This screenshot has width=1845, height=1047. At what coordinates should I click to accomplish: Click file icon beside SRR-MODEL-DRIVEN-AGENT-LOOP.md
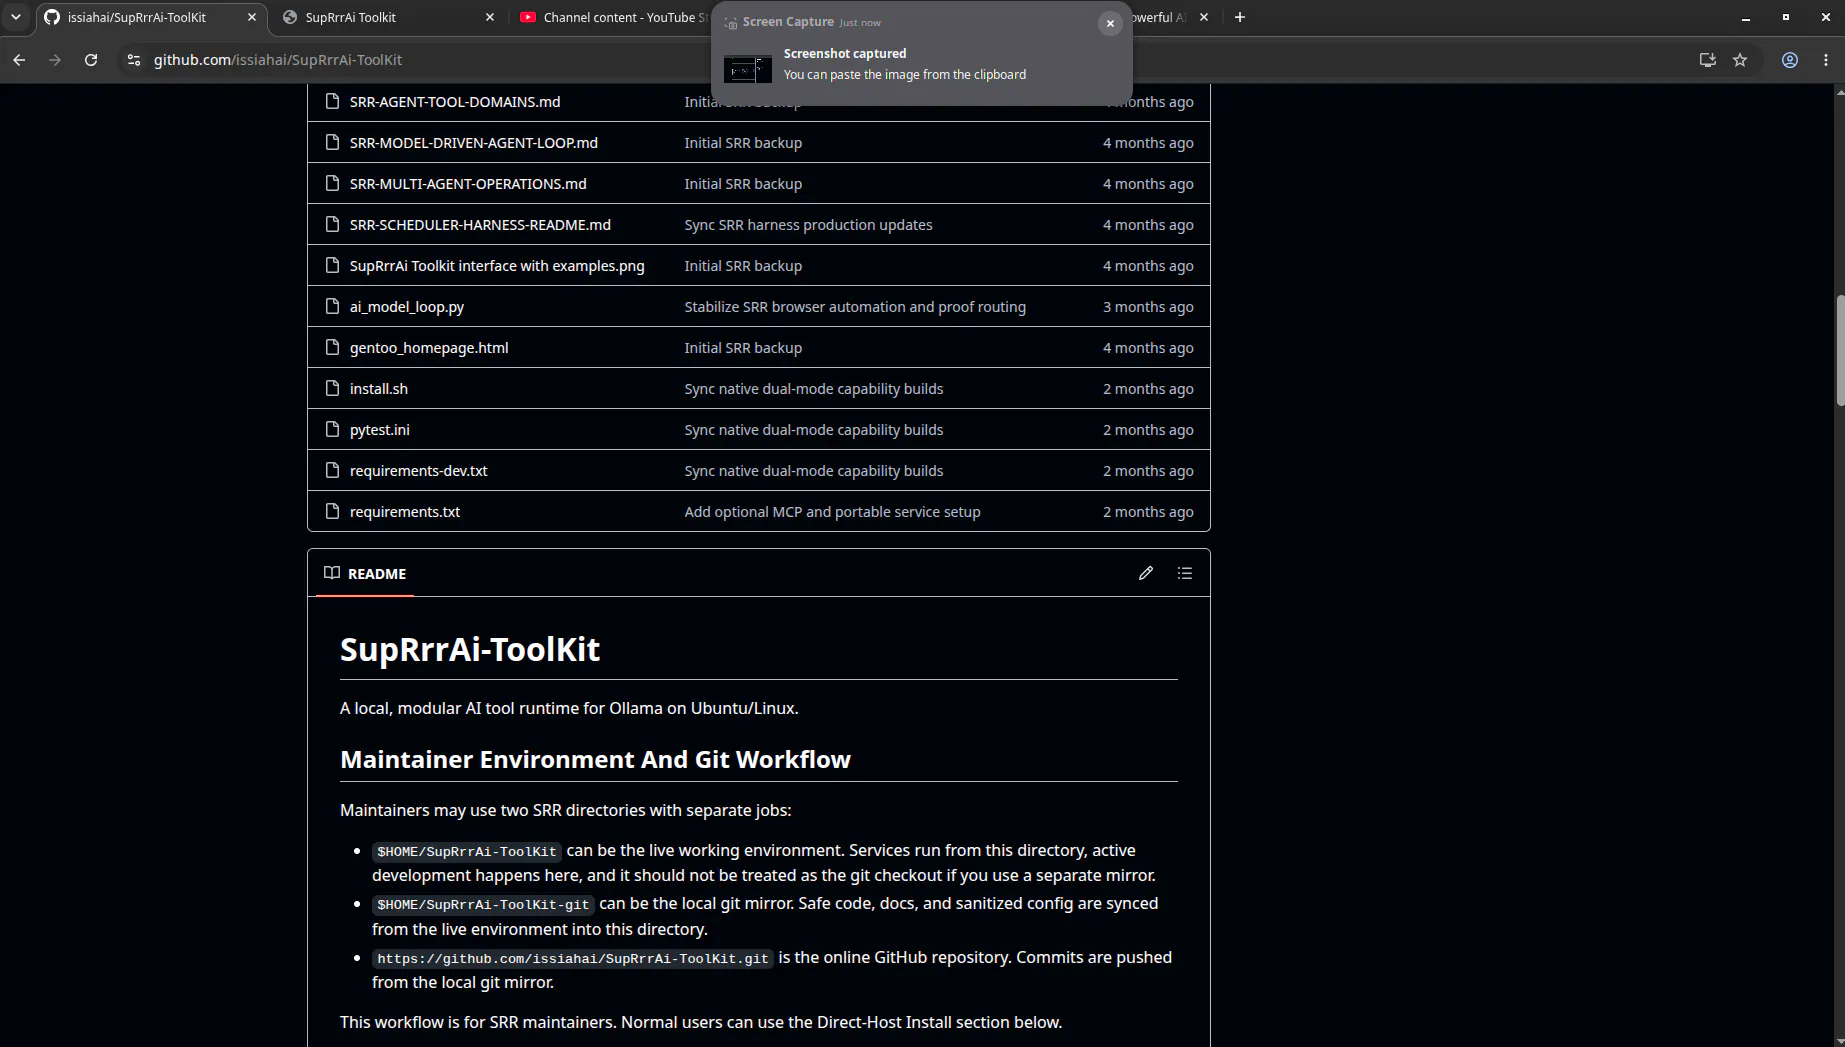[333, 142]
